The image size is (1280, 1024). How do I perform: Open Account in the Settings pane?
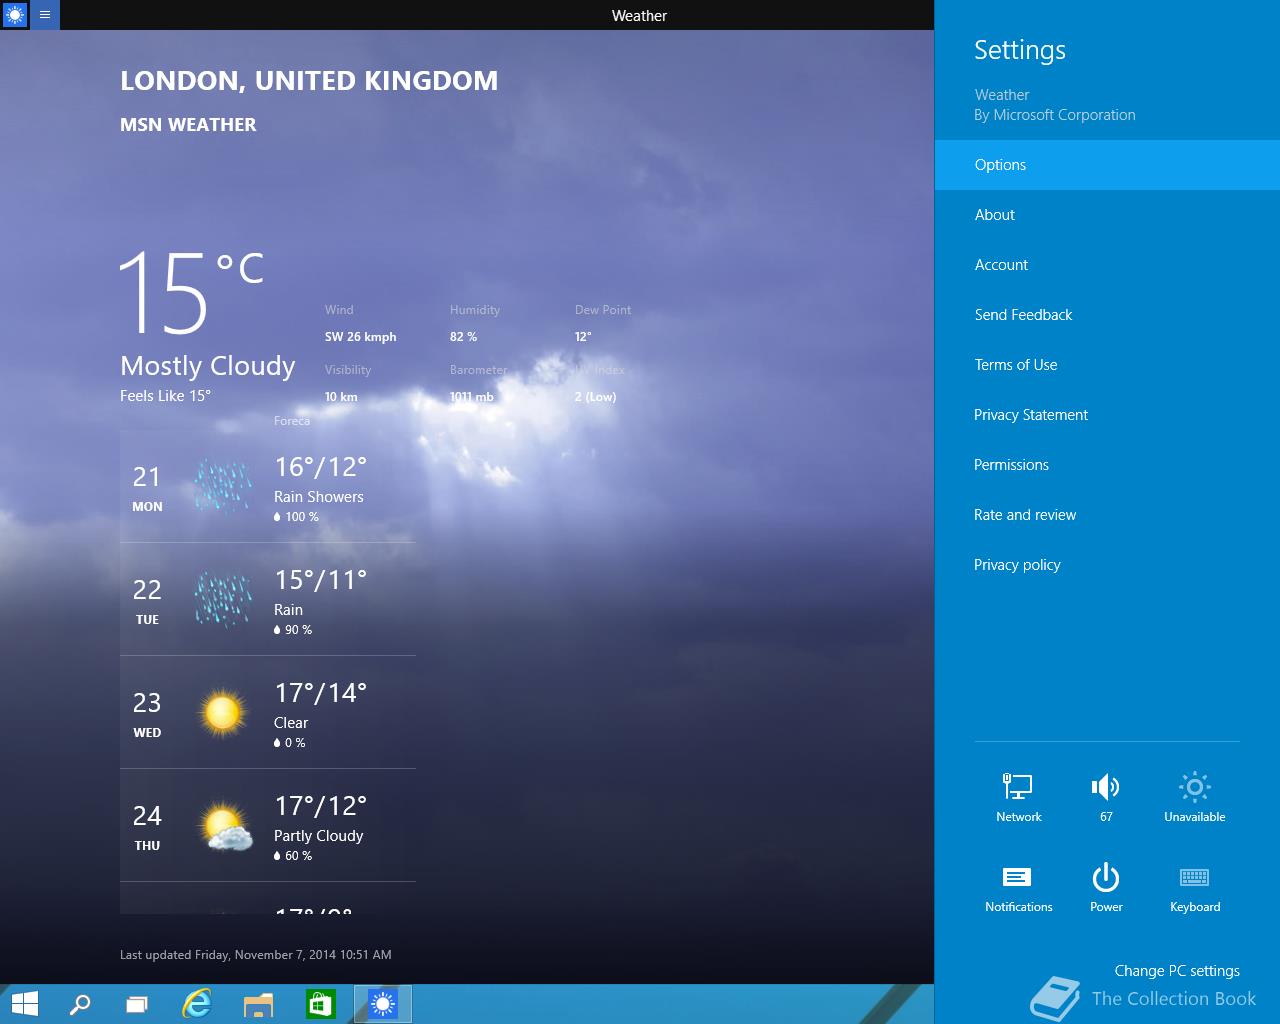click(x=1107, y=265)
